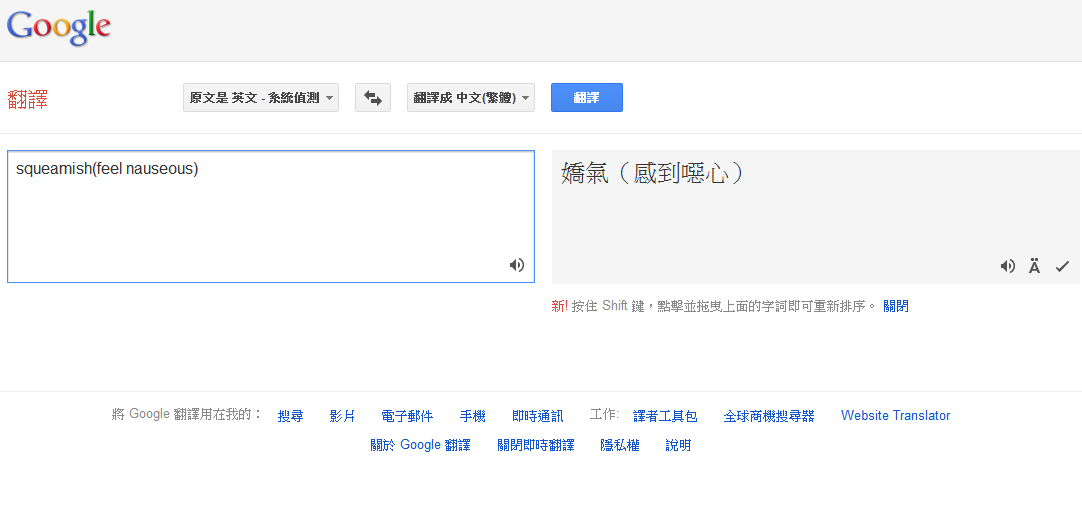Listen to the English source text
Screen dimensions: 1082x522
[517, 265]
